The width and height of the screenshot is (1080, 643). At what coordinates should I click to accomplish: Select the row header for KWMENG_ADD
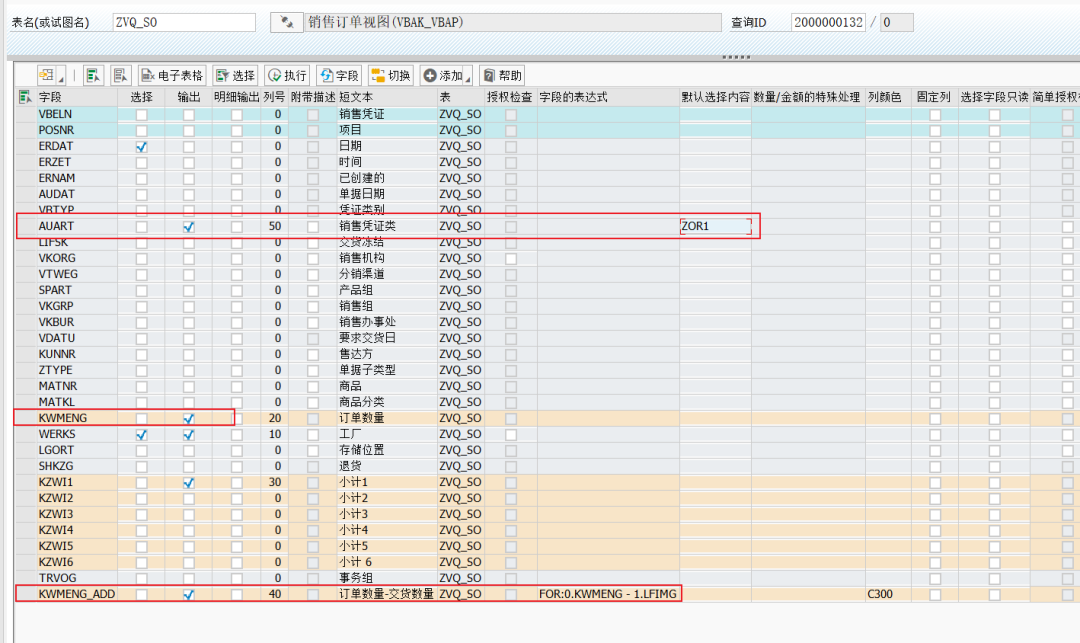[x=26, y=593]
